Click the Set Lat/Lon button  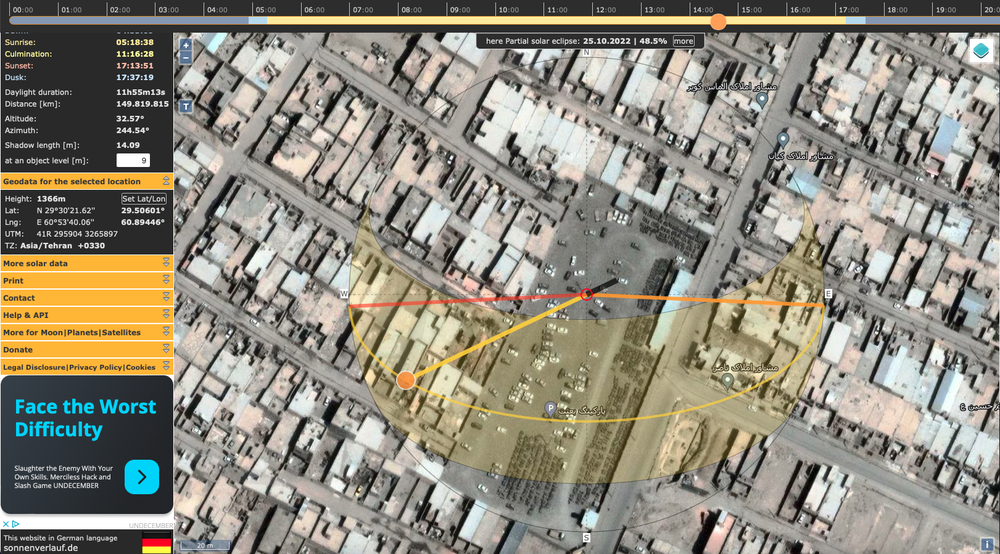pos(143,199)
